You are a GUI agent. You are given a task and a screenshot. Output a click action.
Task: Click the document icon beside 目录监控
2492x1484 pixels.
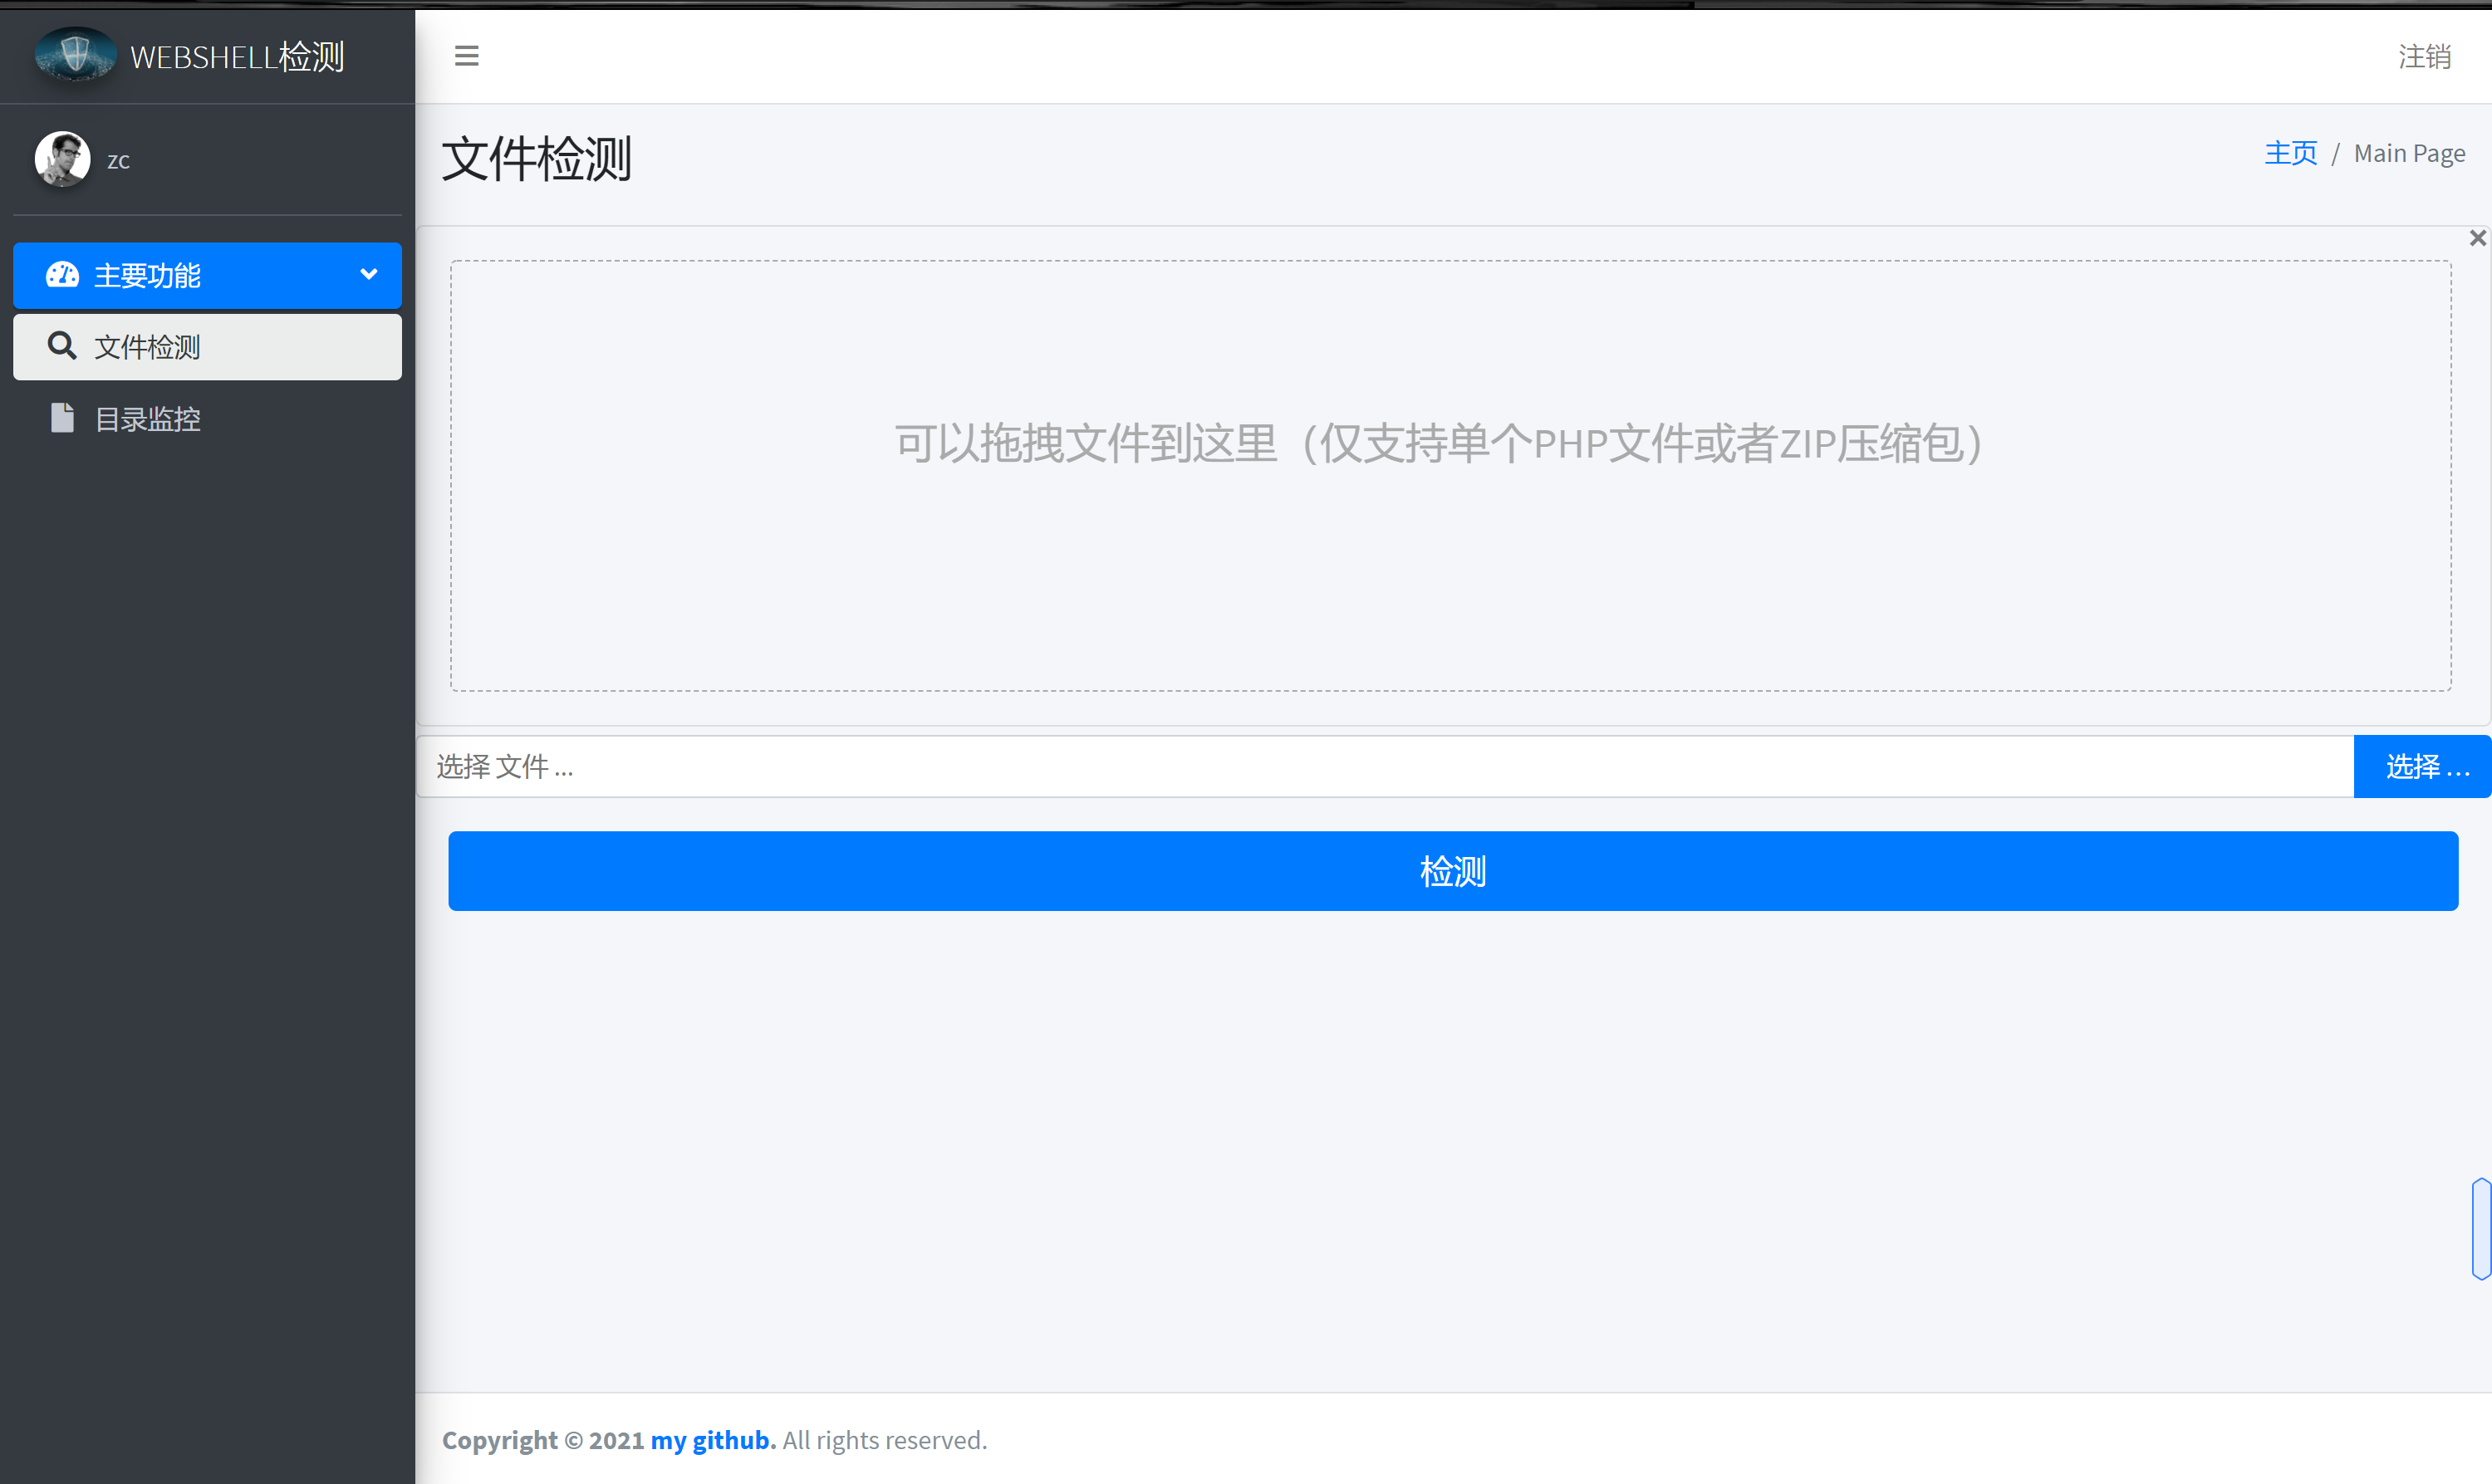[62, 418]
